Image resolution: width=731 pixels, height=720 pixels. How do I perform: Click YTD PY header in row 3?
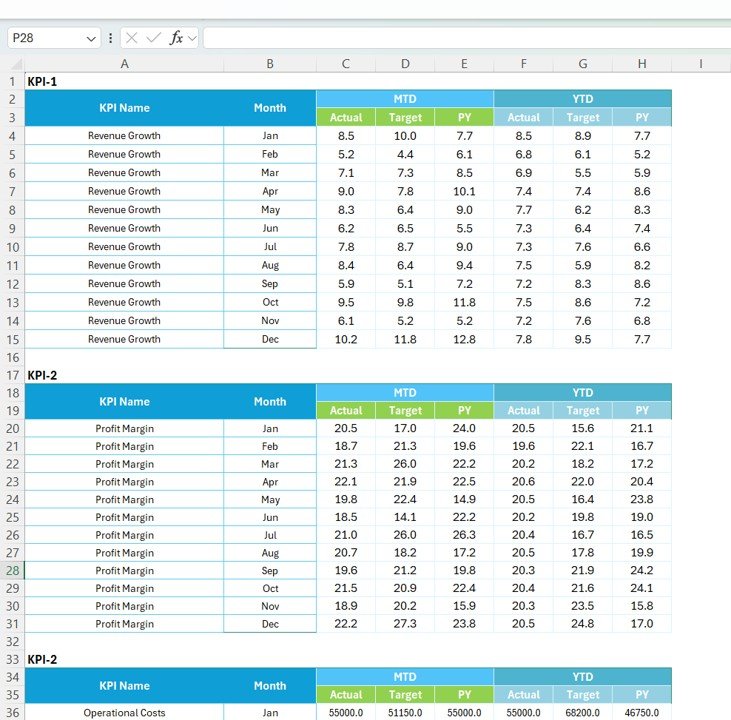tap(642, 117)
